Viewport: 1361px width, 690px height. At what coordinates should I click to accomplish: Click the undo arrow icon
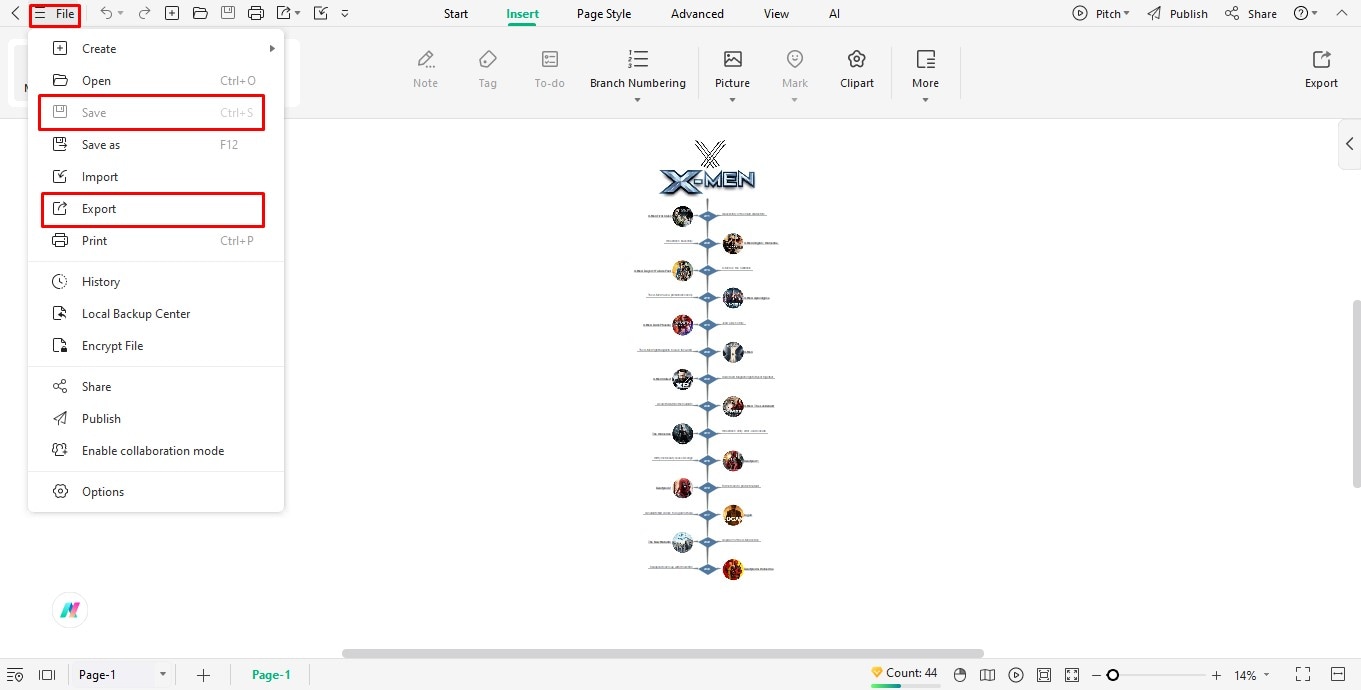point(106,14)
